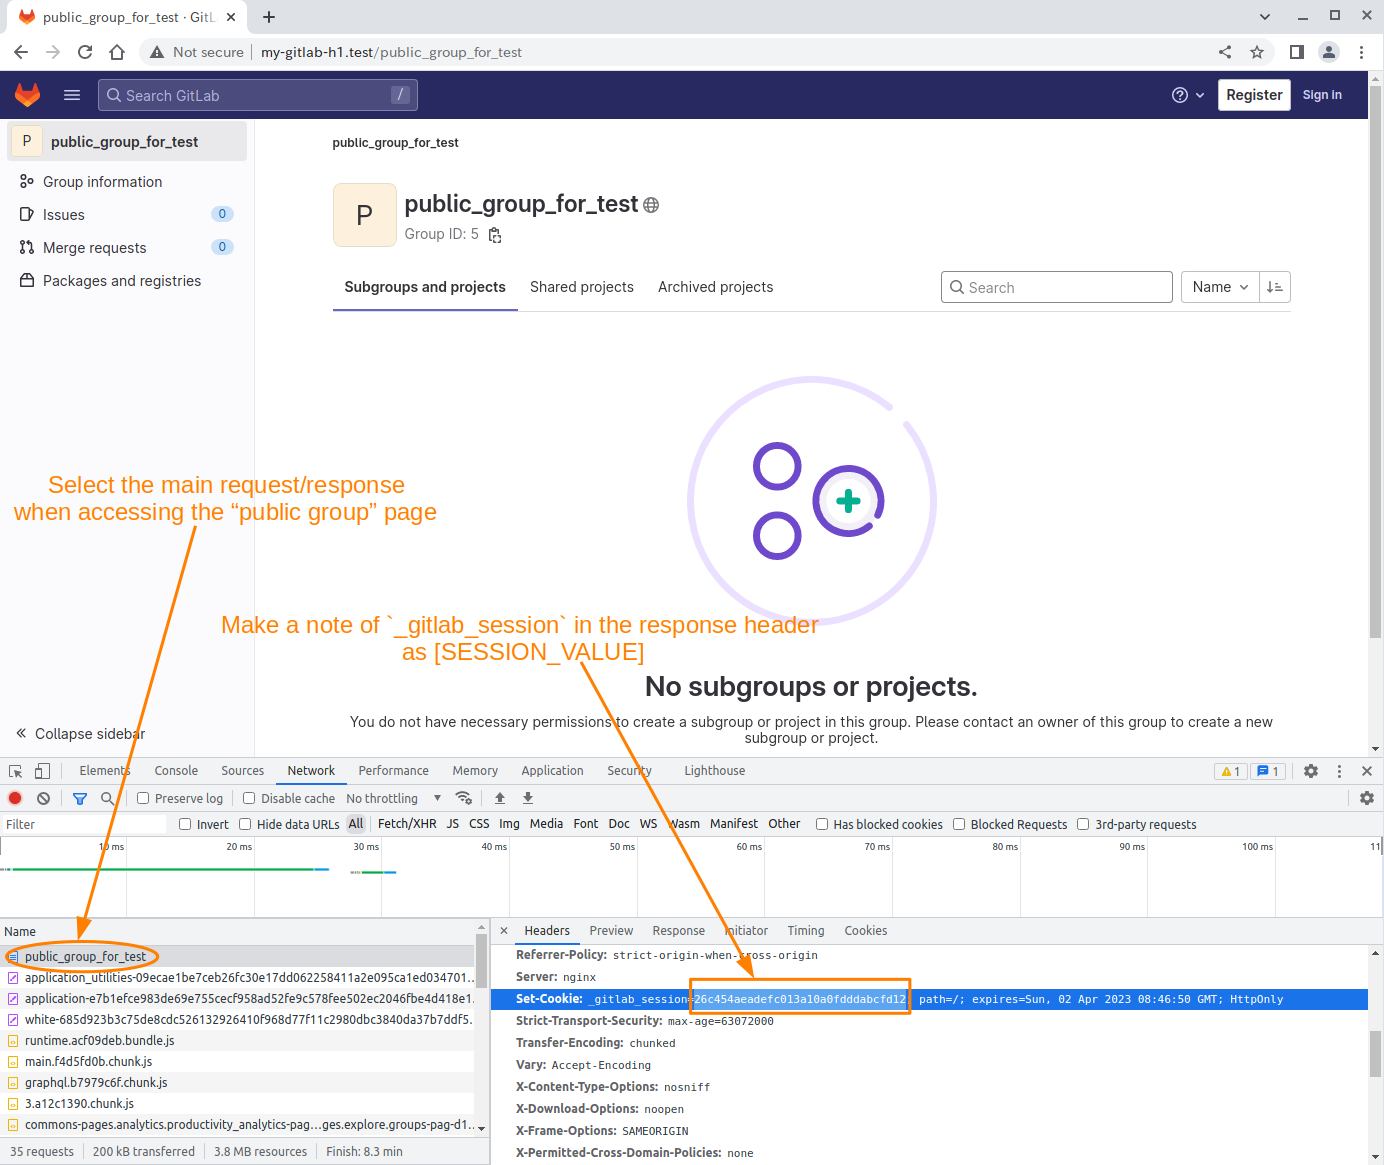This screenshot has width=1384, height=1165.
Task: Click the GitLab fox logo
Action: pos(28,95)
